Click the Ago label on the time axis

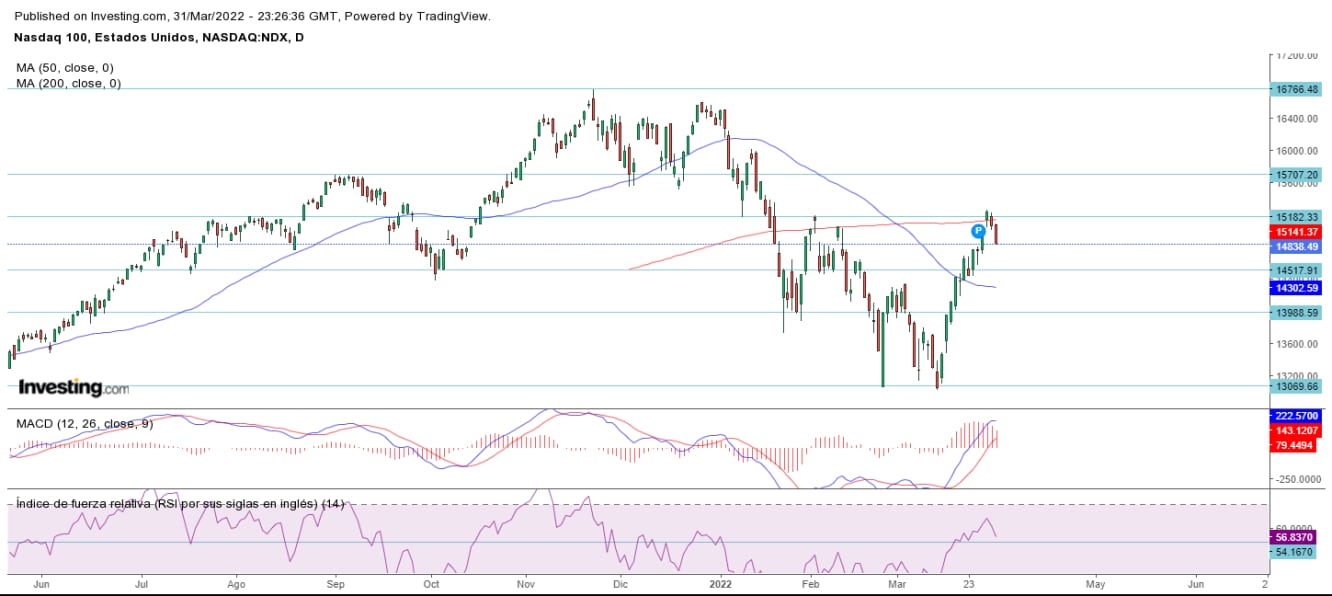pyautogui.click(x=236, y=582)
